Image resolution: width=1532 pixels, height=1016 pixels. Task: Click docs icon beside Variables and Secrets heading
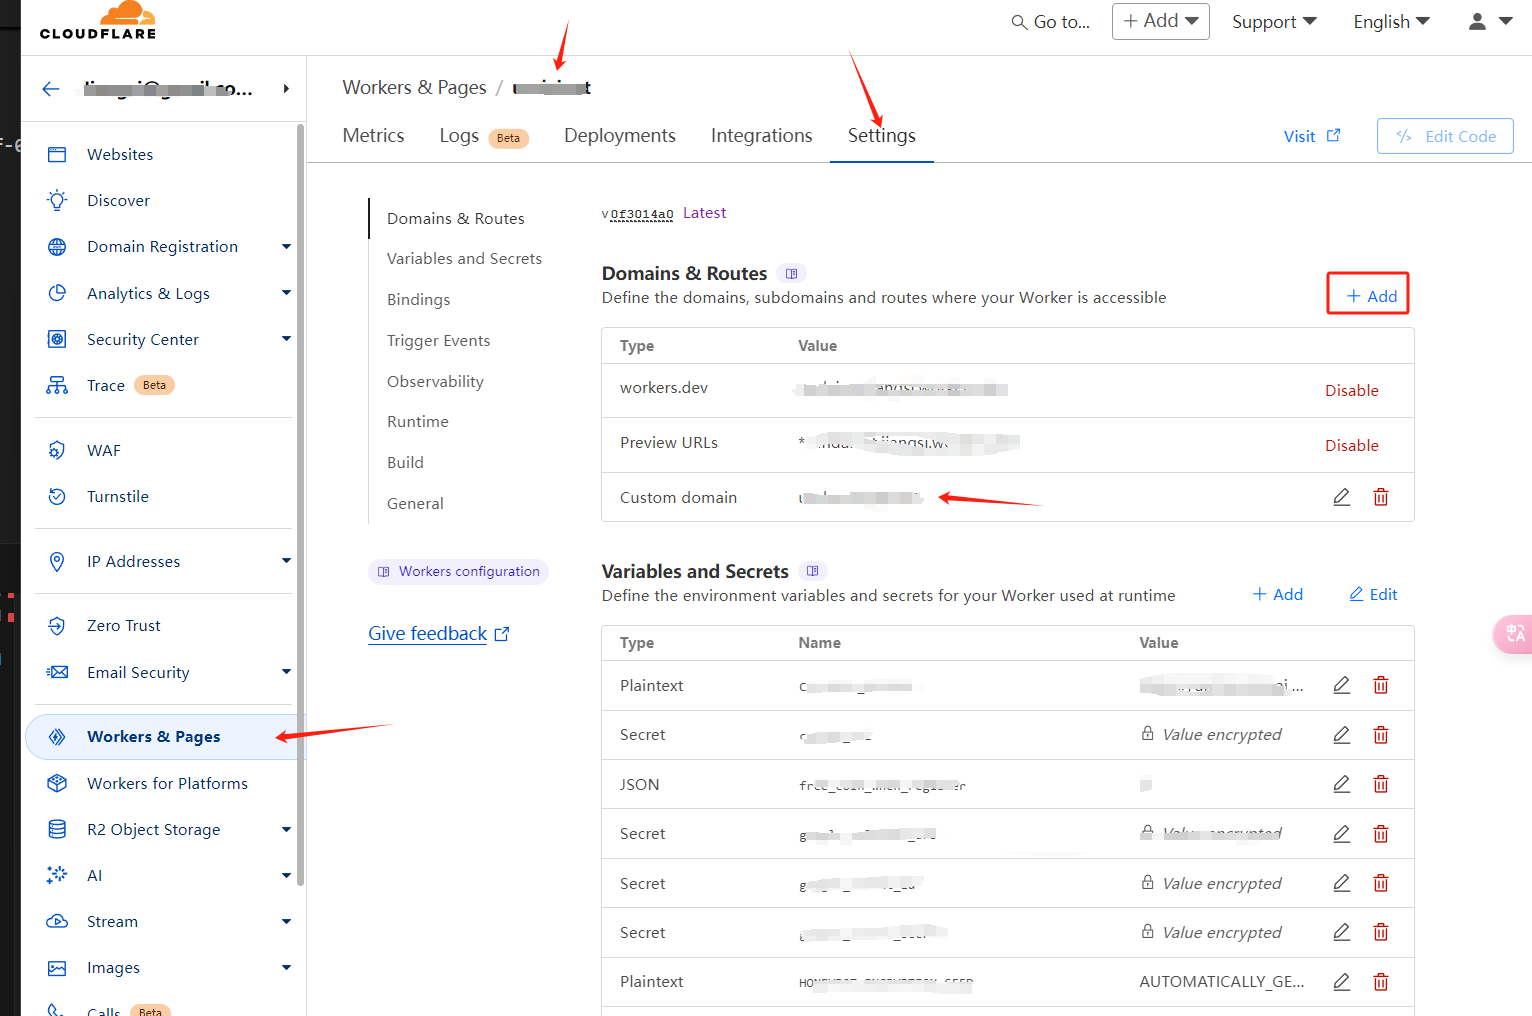click(x=813, y=571)
